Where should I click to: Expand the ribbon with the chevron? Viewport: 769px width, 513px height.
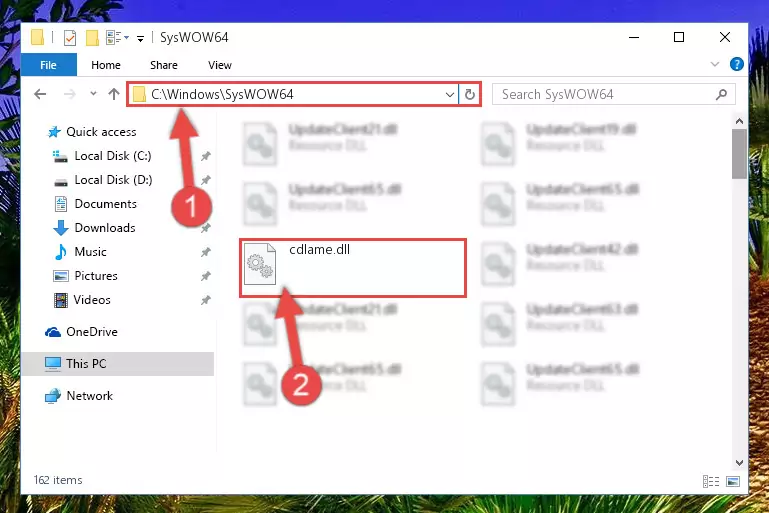[715, 64]
